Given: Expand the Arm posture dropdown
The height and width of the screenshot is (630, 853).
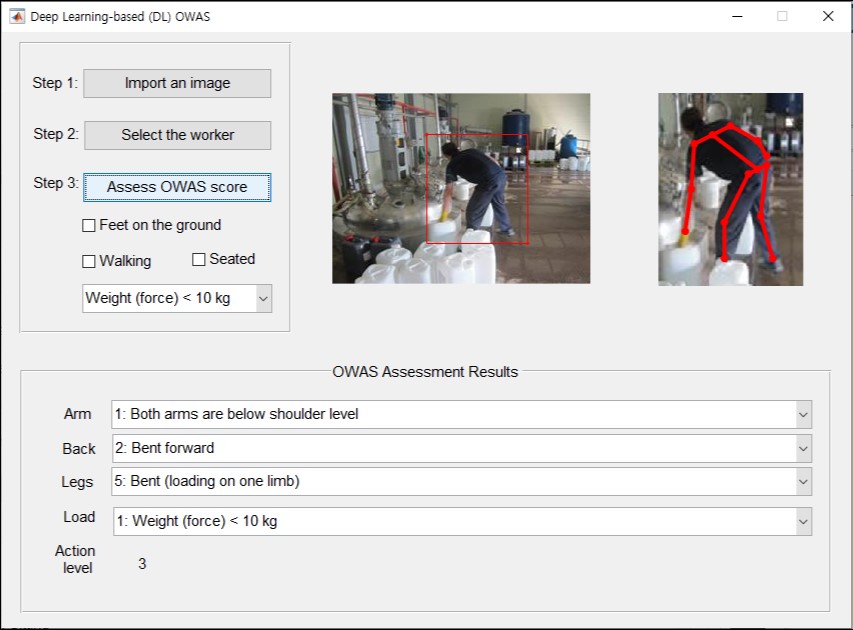Looking at the screenshot, I should [x=461, y=414].
